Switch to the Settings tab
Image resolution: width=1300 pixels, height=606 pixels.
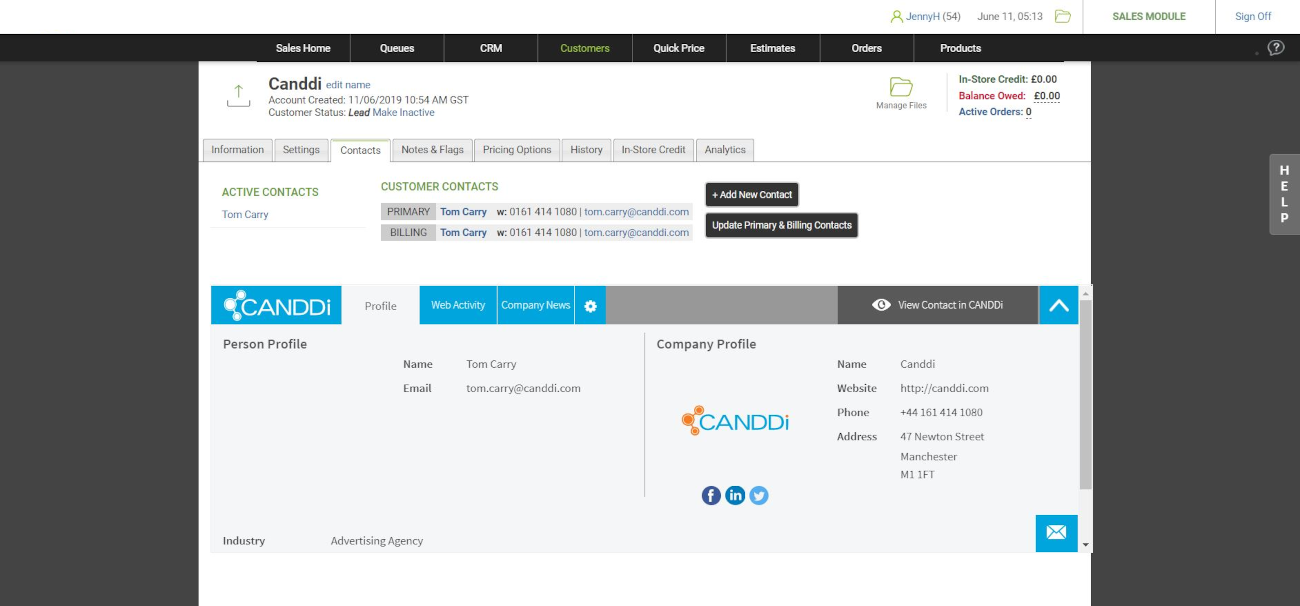[x=301, y=150]
